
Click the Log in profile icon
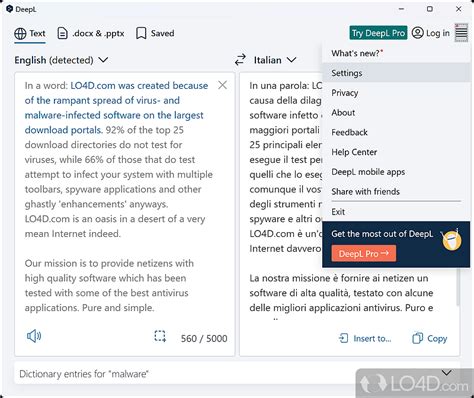[x=418, y=33]
